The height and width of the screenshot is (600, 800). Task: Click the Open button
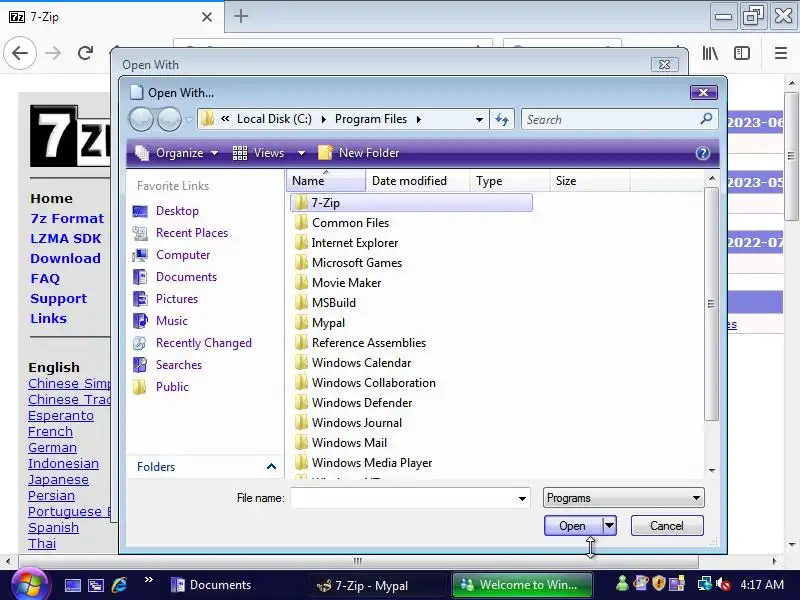[x=573, y=526]
